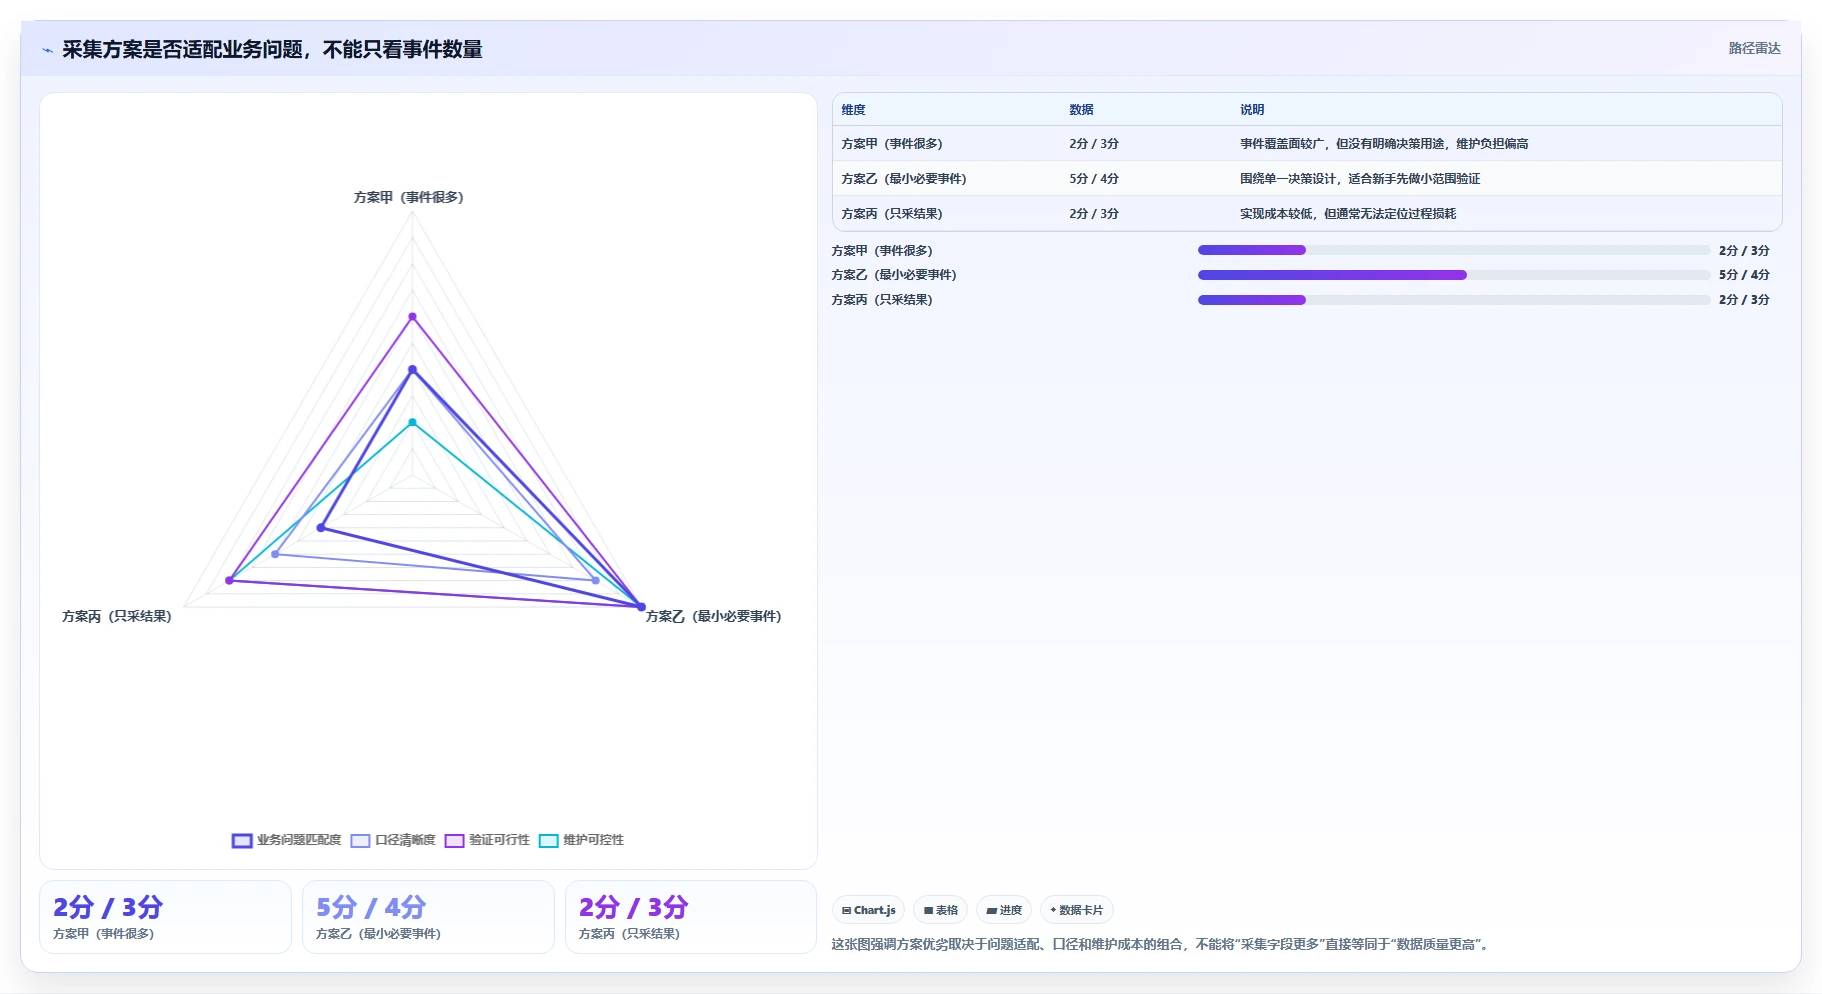Toggle the 业务问题匹配度 legend swatch
Screen dimensions: 1822x994
pyautogui.click(x=242, y=841)
